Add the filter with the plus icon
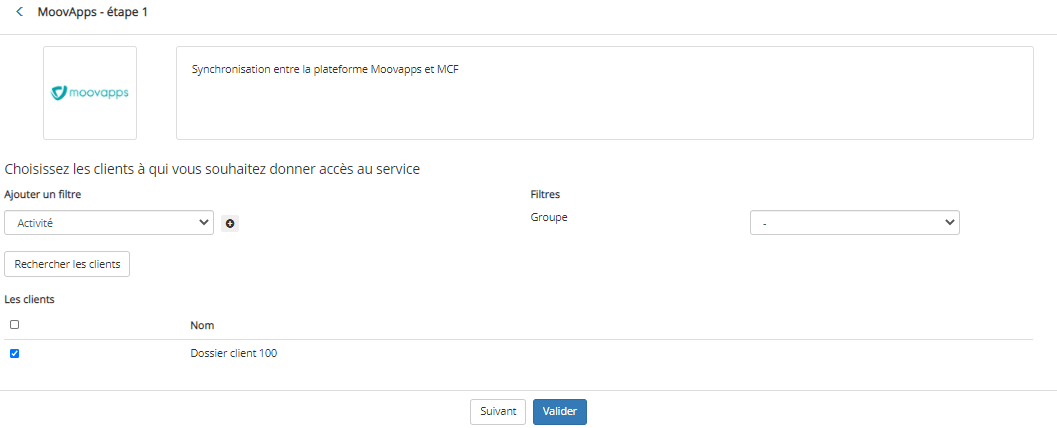The image size is (1057, 428). 230,224
